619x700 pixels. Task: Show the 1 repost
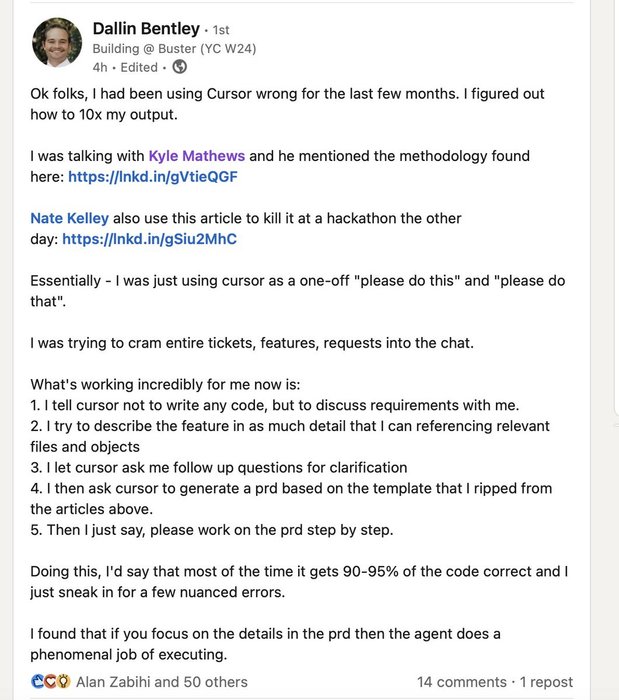coord(546,682)
